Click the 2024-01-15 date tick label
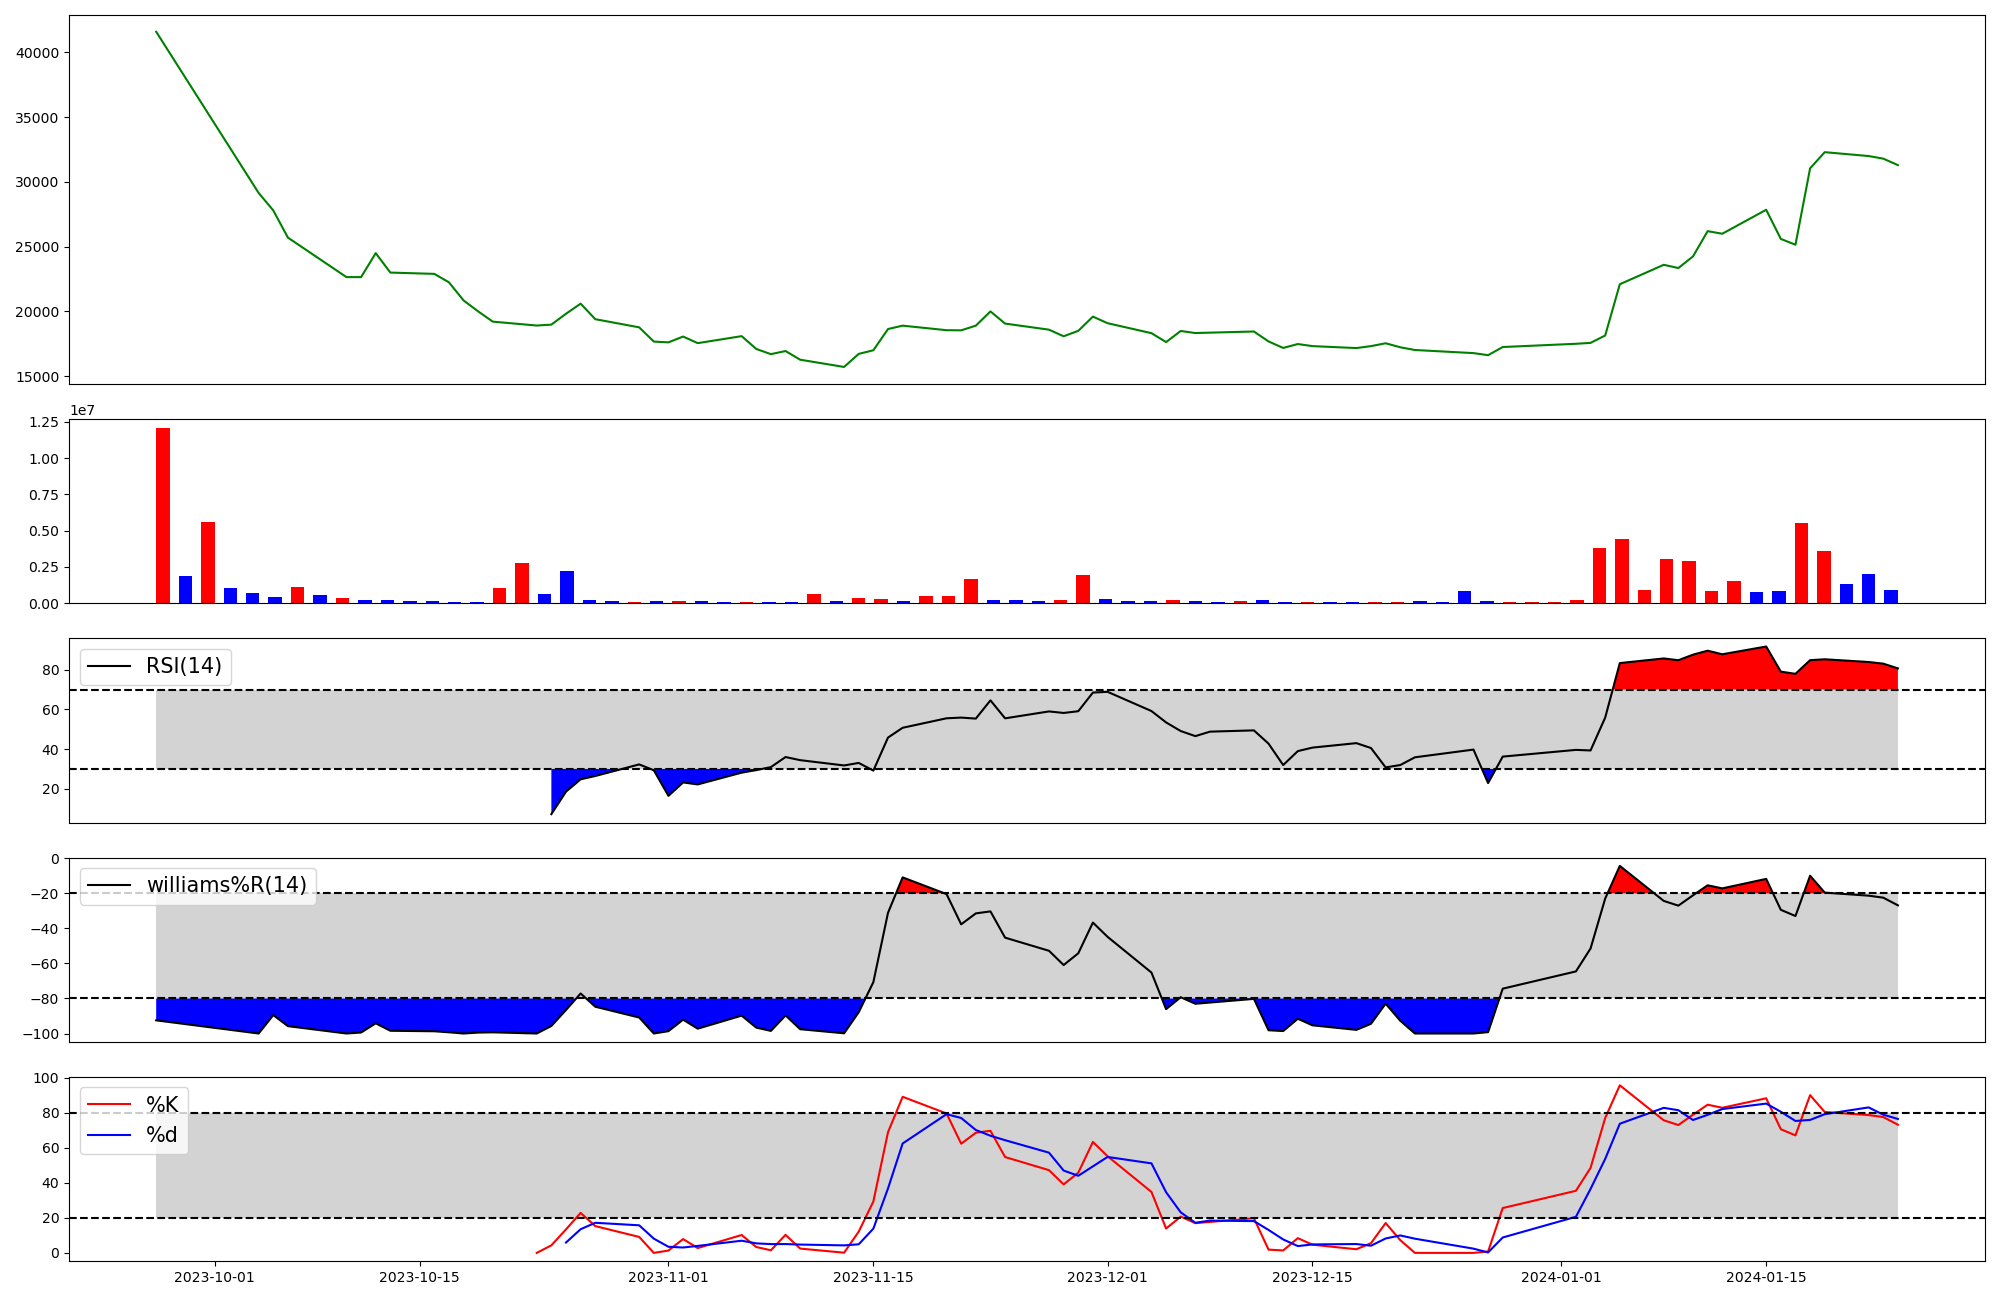The width and height of the screenshot is (2000, 1300). (x=1766, y=1277)
